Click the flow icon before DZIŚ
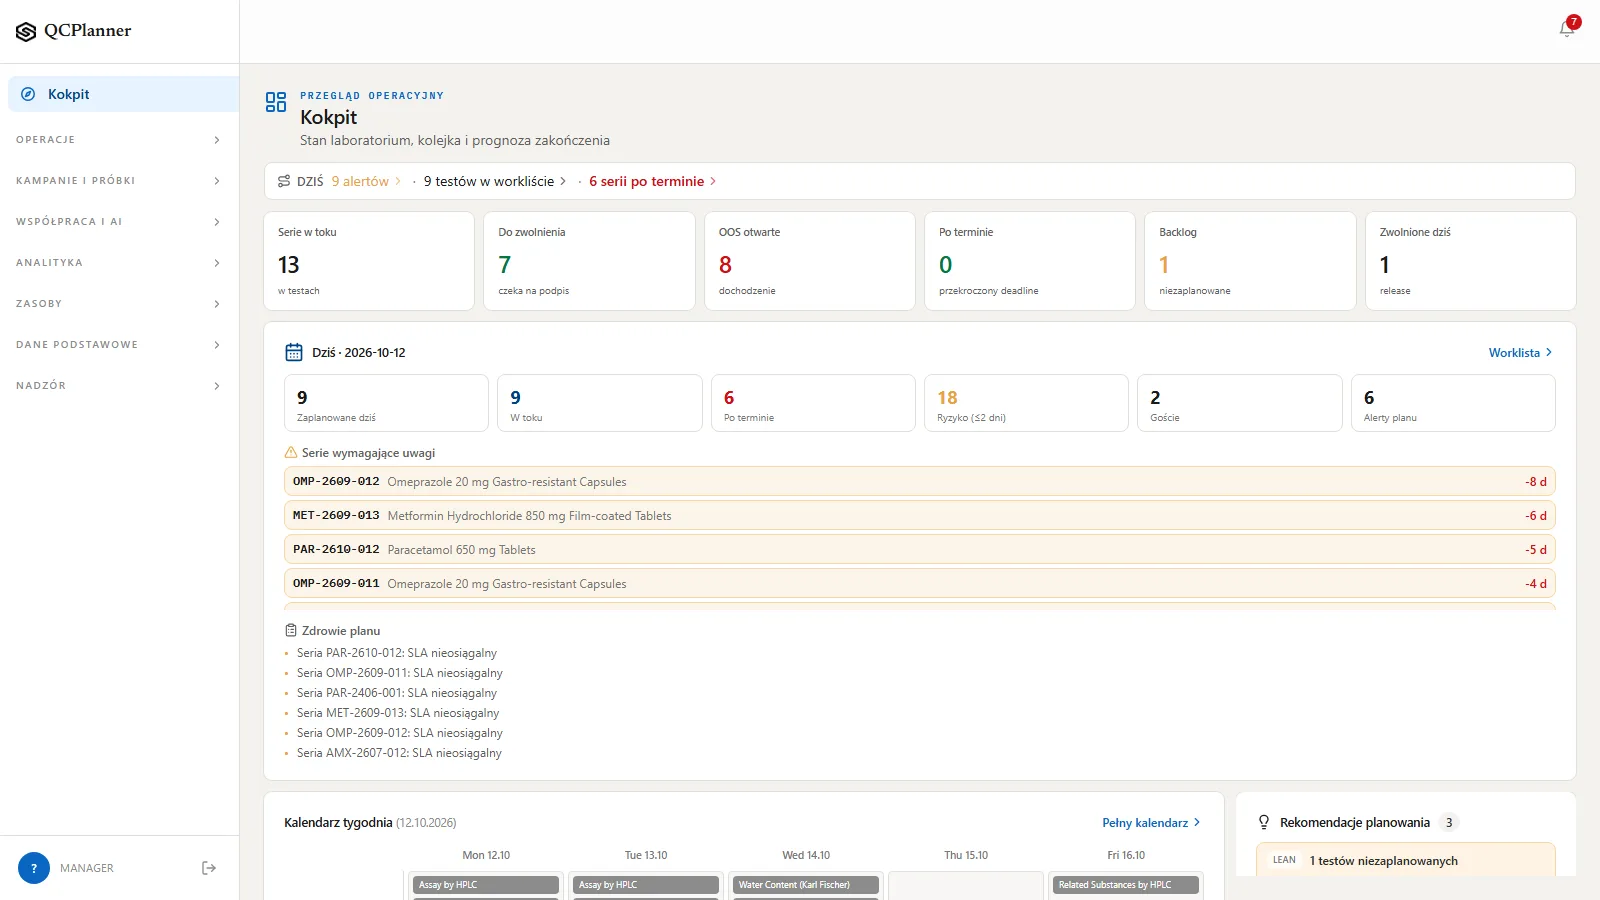The image size is (1600, 900). point(284,181)
